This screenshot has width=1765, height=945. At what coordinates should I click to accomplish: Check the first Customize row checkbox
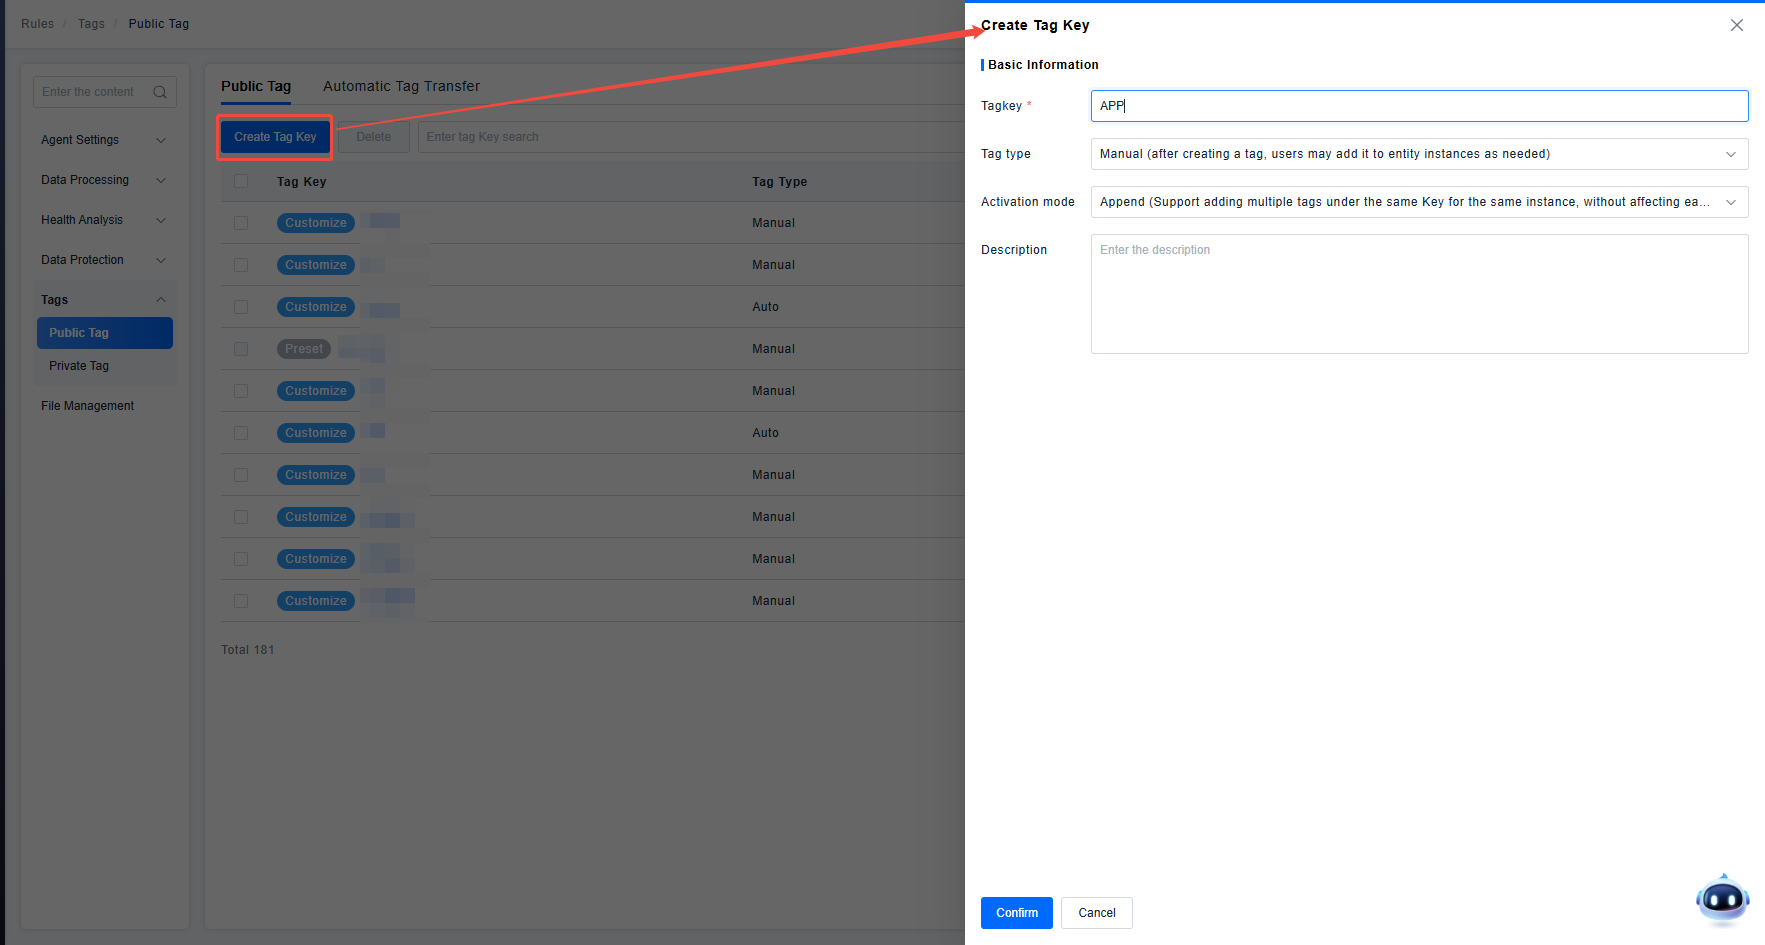tap(241, 223)
